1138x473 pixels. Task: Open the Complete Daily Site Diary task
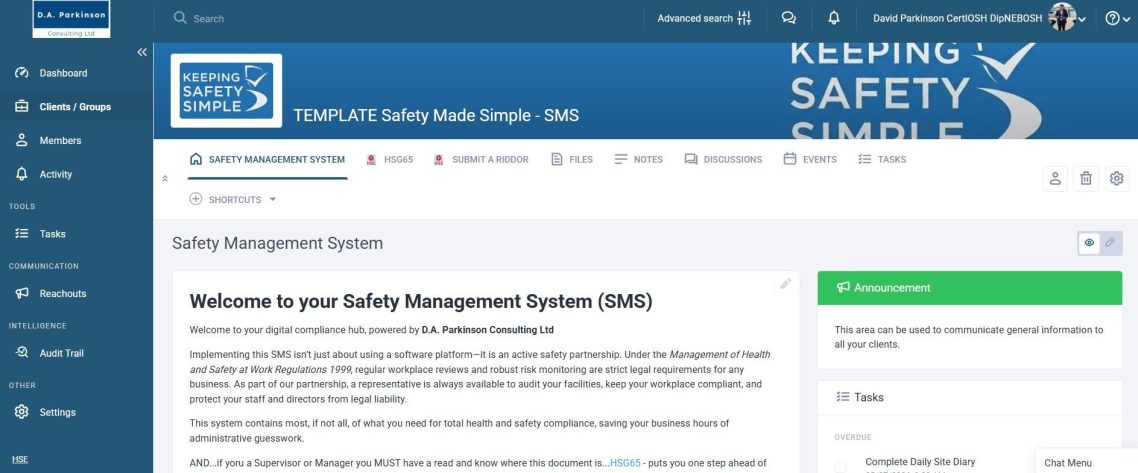coord(920,461)
